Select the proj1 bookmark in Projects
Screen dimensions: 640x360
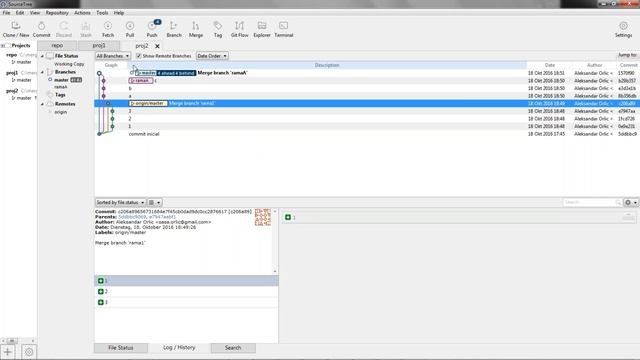coord(12,73)
